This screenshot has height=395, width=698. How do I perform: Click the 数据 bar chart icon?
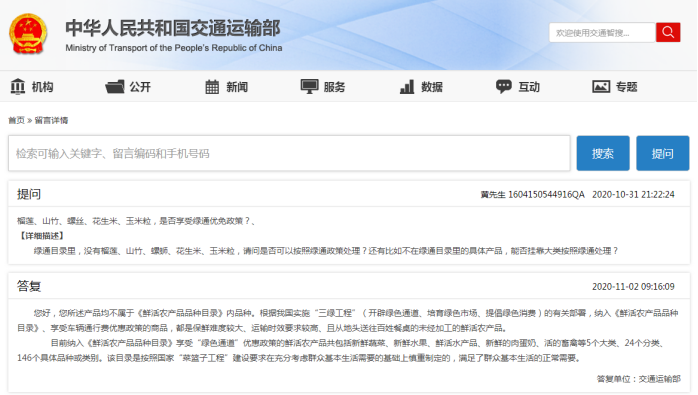[407, 86]
